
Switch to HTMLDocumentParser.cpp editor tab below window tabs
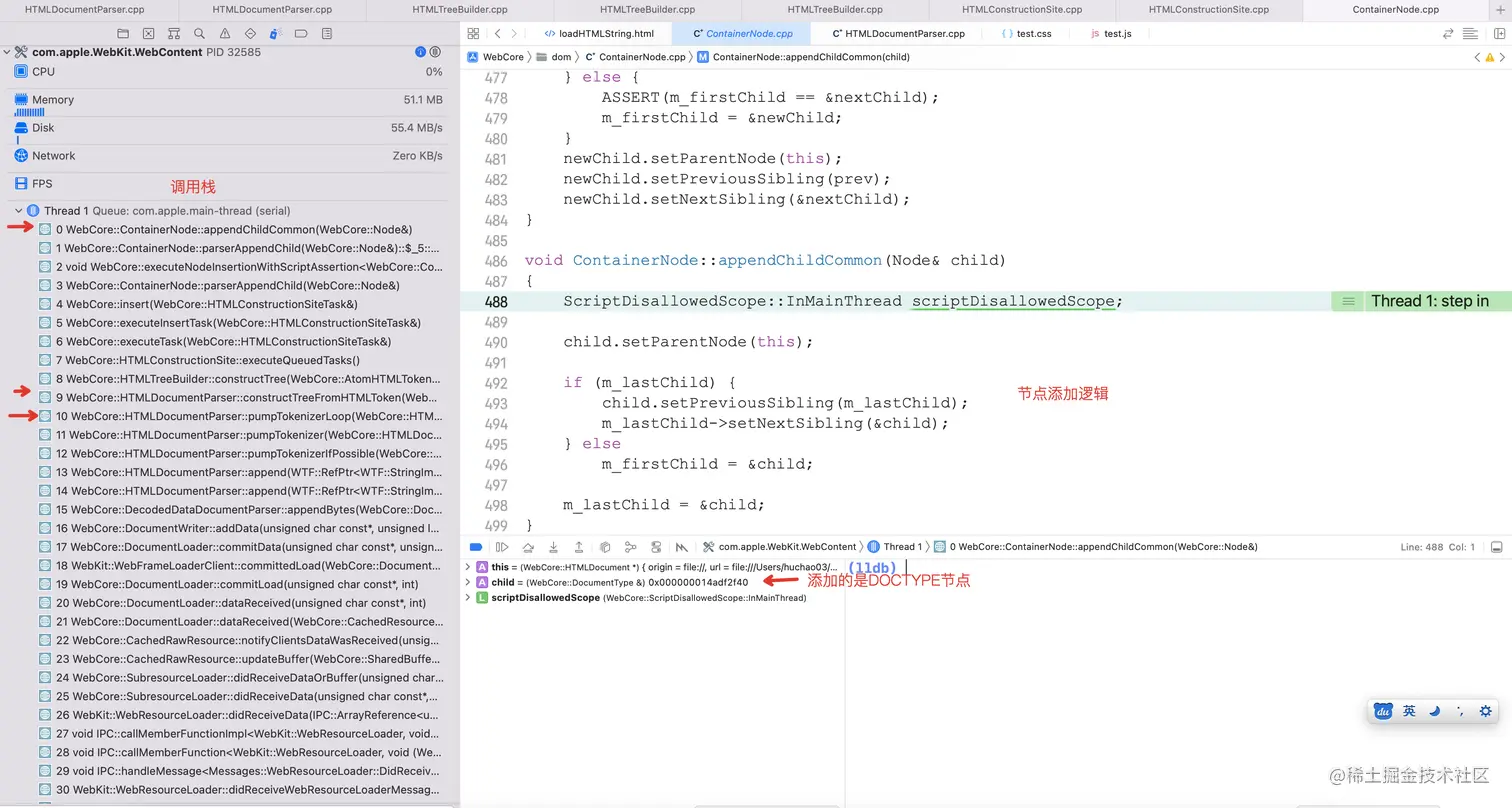(x=898, y=33)
